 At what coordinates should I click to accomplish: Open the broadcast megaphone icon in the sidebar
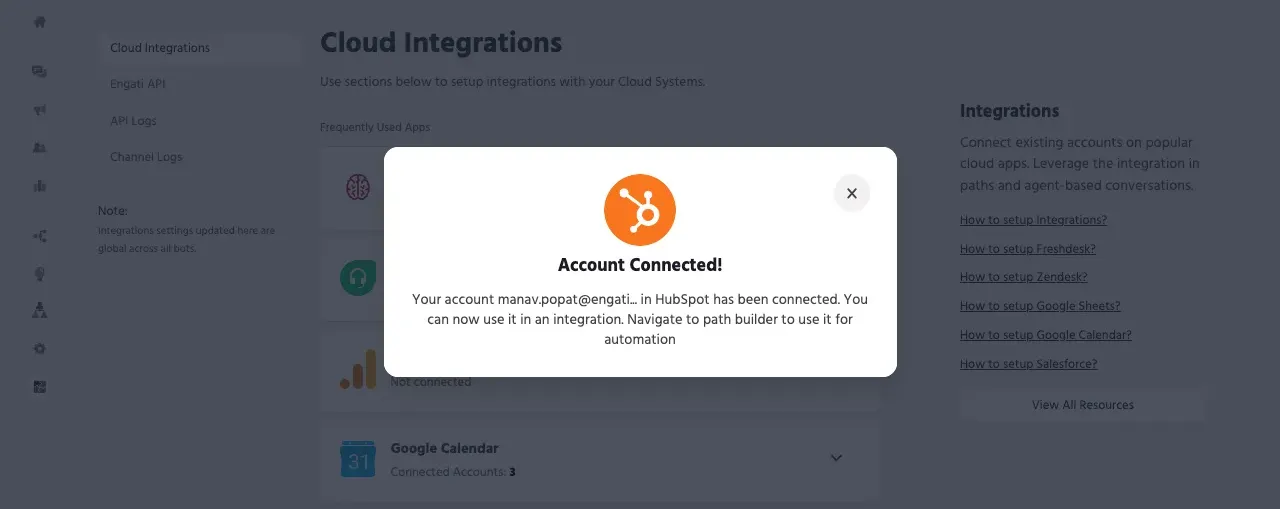pyautogui.click(x=40, y=110)
